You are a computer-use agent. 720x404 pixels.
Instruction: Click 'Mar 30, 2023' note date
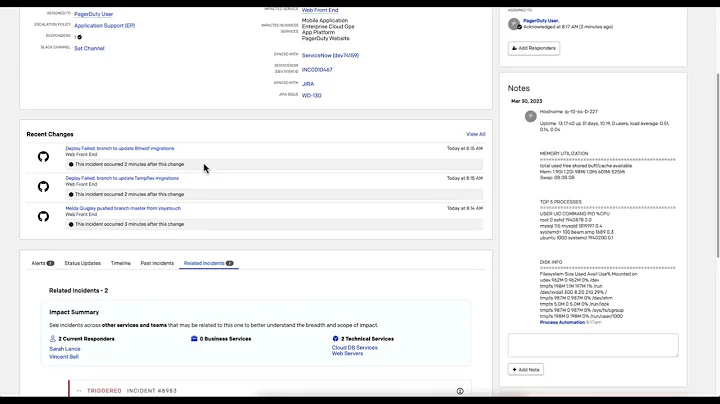point(526,101)
